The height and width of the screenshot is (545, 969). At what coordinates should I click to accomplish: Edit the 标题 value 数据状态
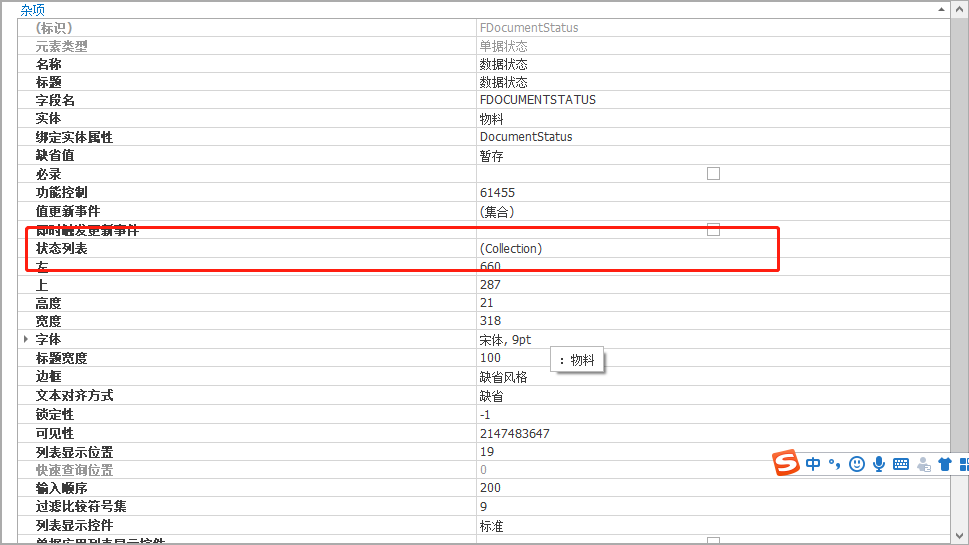[x=504, y=82]
